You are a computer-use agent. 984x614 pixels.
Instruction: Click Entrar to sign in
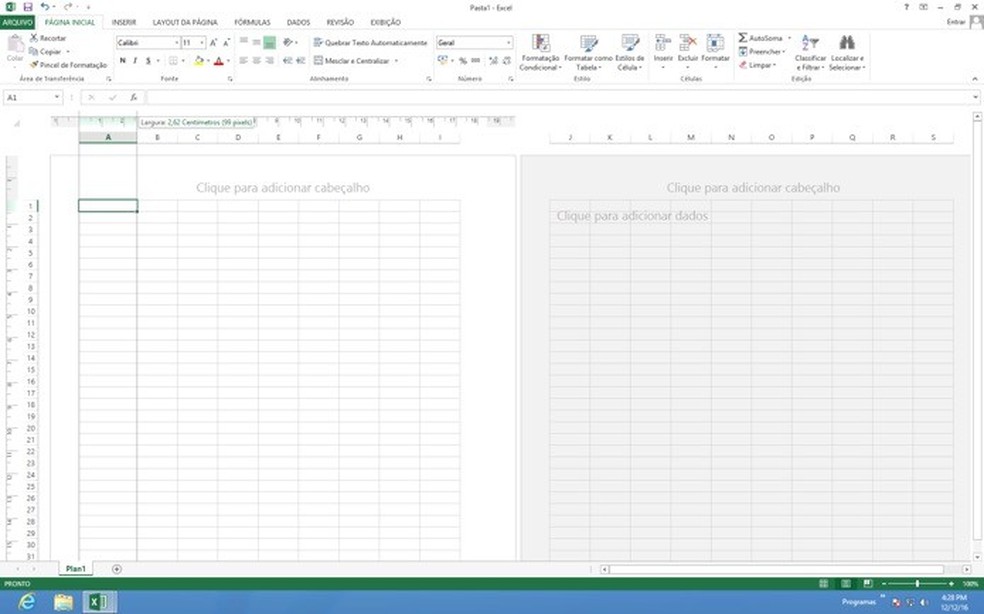tap(956, 22)
